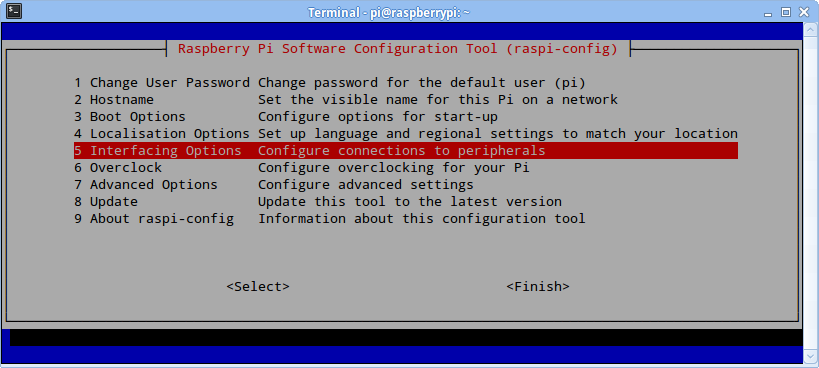Open the Overclock entry

pyautogui.click(x=406, y=168)
